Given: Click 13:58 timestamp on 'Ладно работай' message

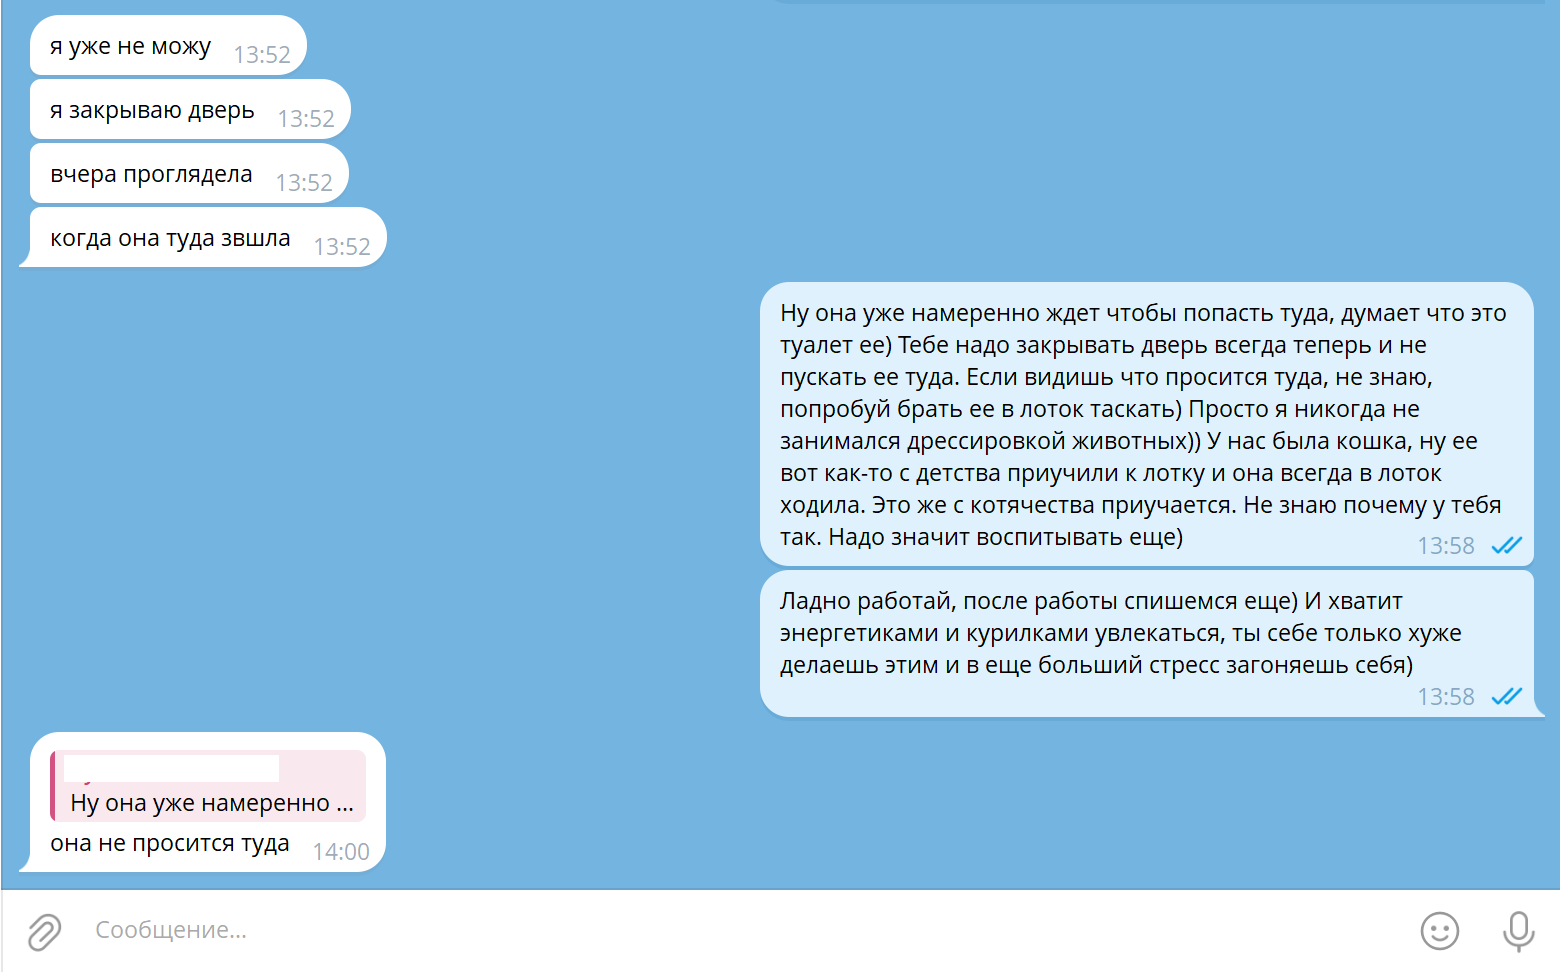Looking at the screenshot, I should click(1446, 697).
